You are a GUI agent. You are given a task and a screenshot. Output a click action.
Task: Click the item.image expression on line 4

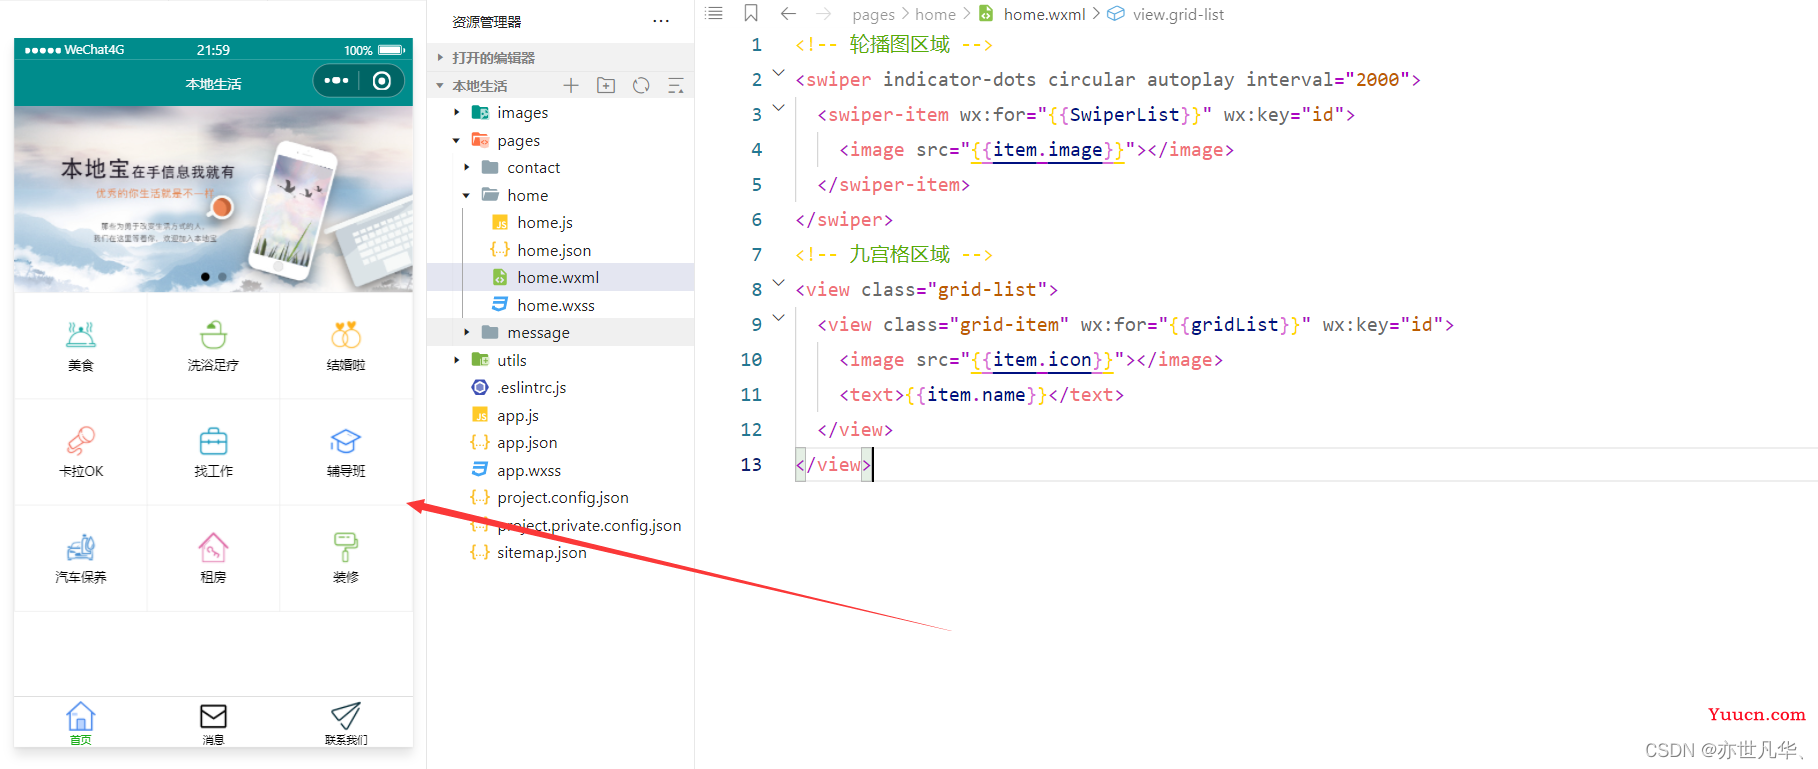(1048, 150)
